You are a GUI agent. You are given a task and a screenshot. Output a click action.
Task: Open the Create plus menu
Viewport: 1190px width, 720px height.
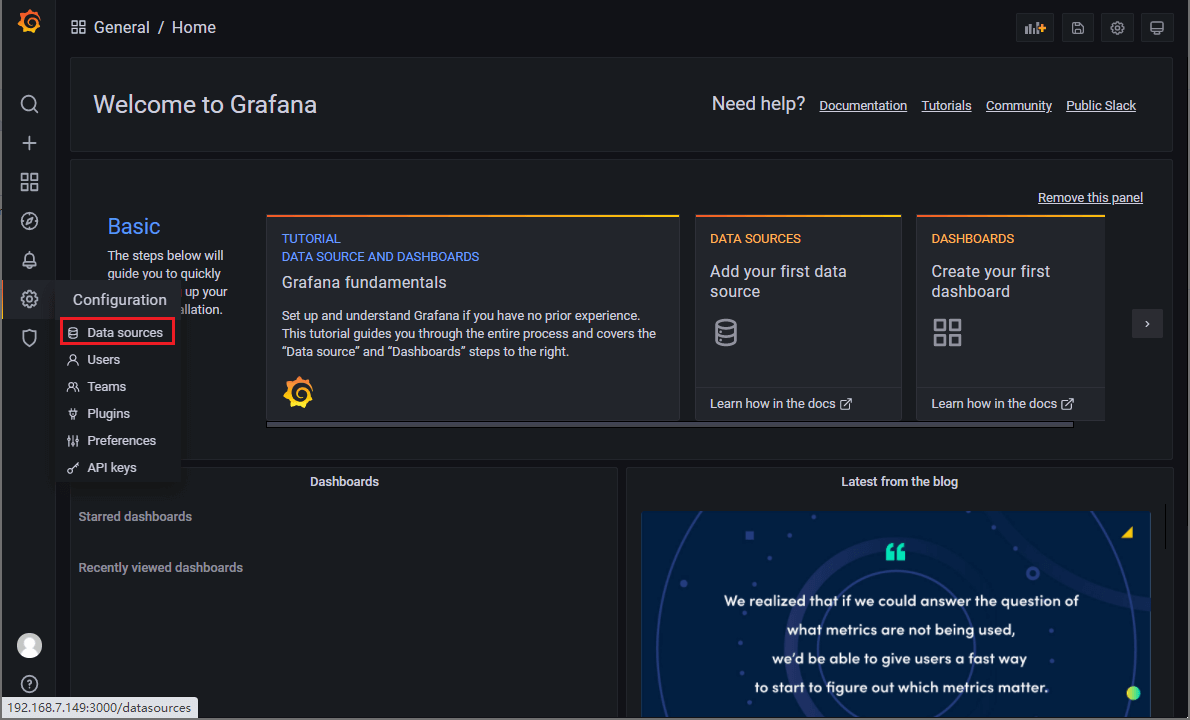point(29,143)
